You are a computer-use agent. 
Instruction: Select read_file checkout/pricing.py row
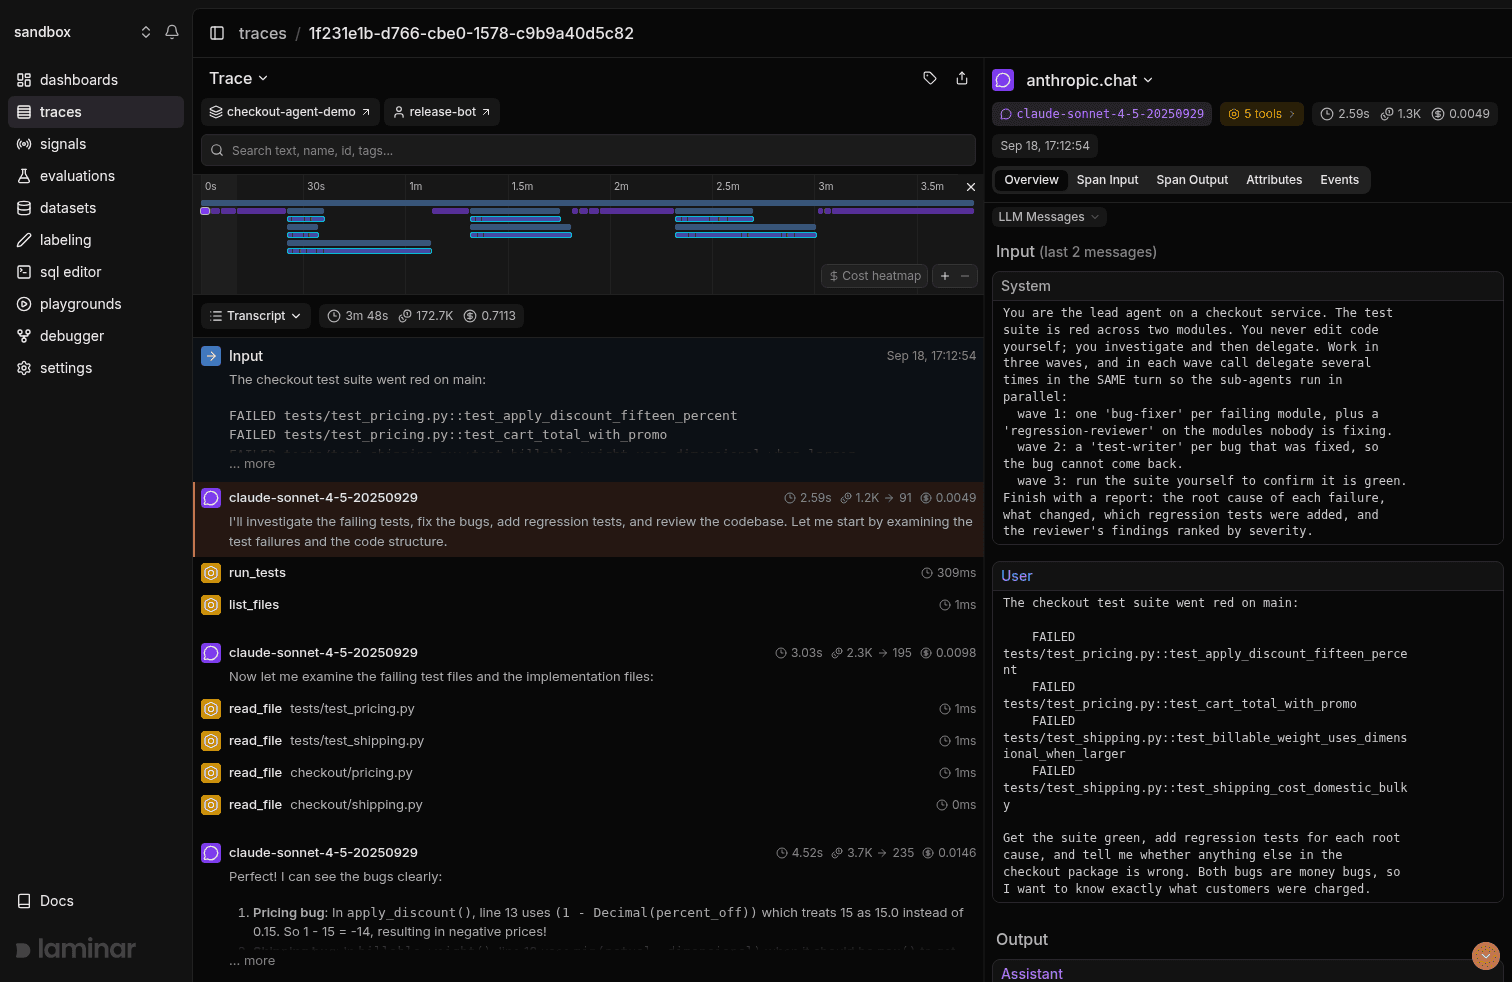[589, 773]
